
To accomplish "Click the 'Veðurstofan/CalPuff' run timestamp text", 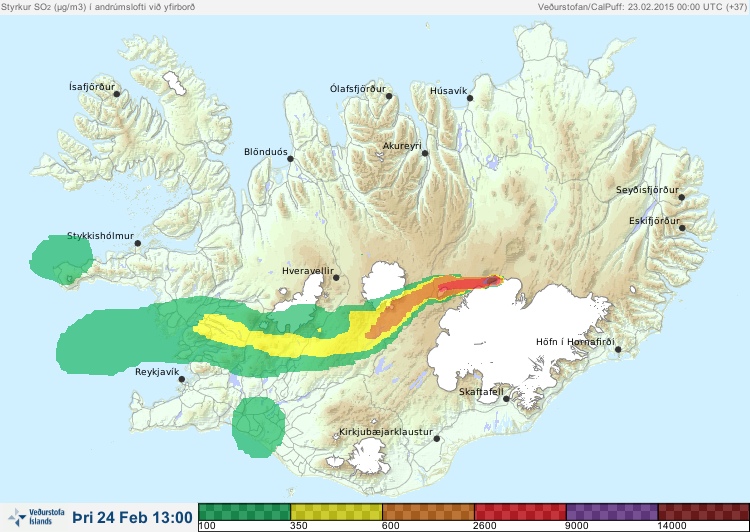I will (x=642, y=7).
